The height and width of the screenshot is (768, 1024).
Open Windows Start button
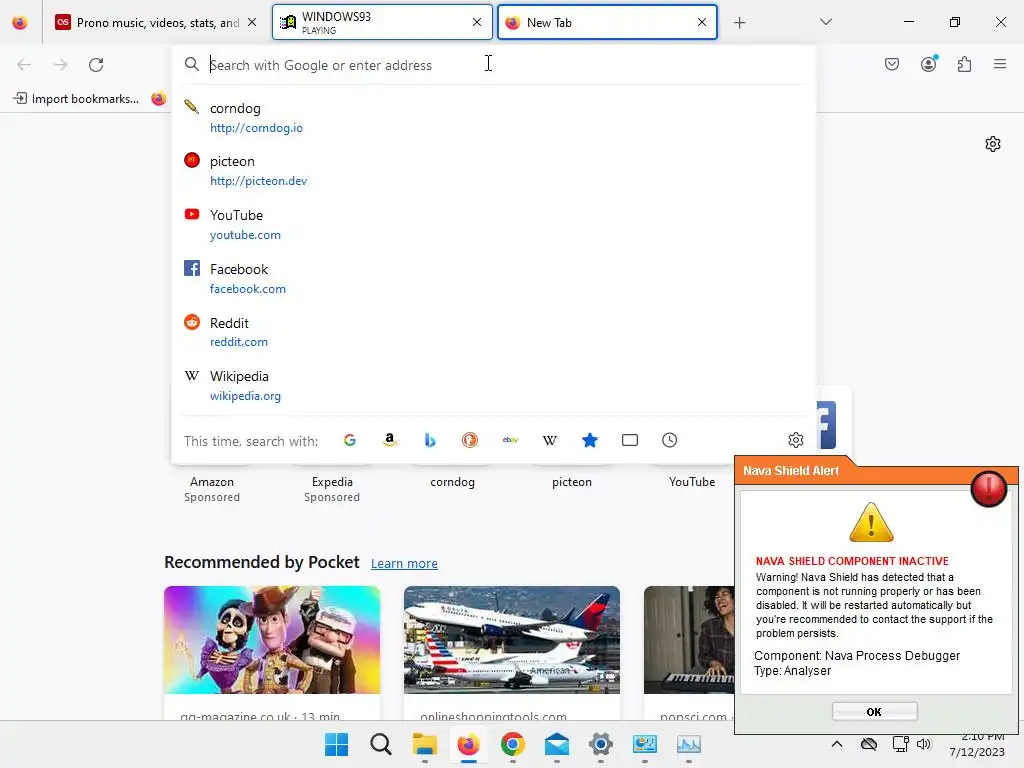337,744
